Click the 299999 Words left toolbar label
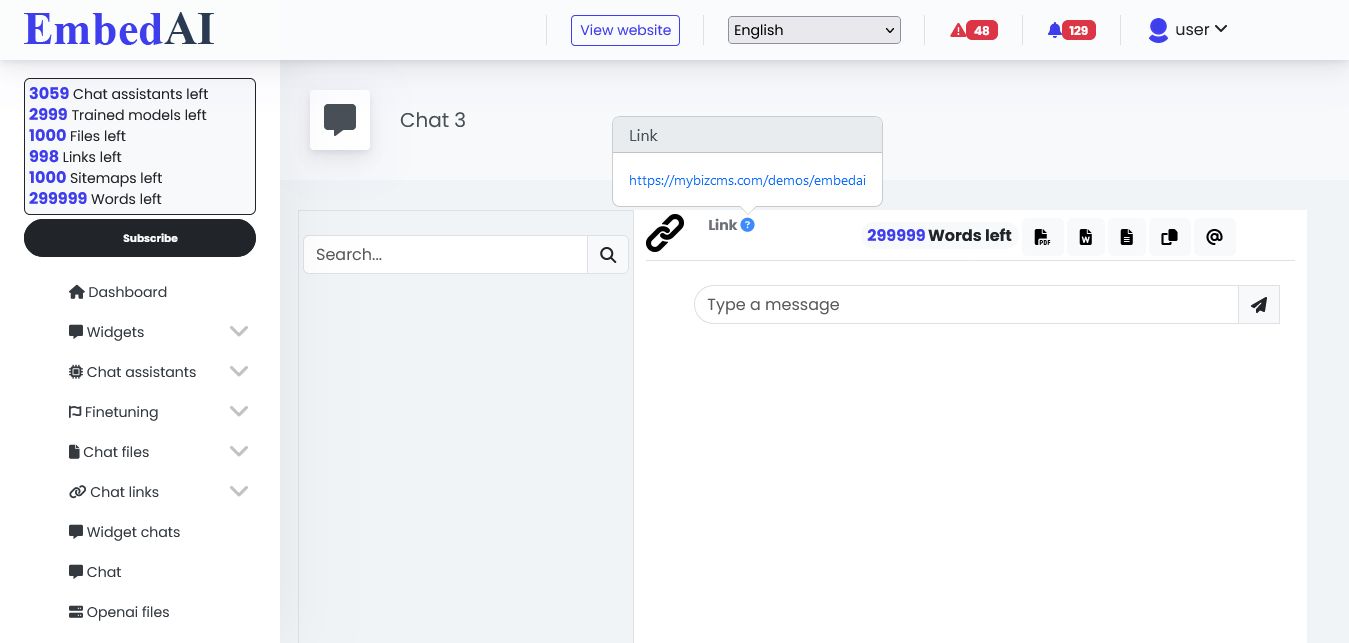Screen dimensions: 1349x643 click(939, 236)
